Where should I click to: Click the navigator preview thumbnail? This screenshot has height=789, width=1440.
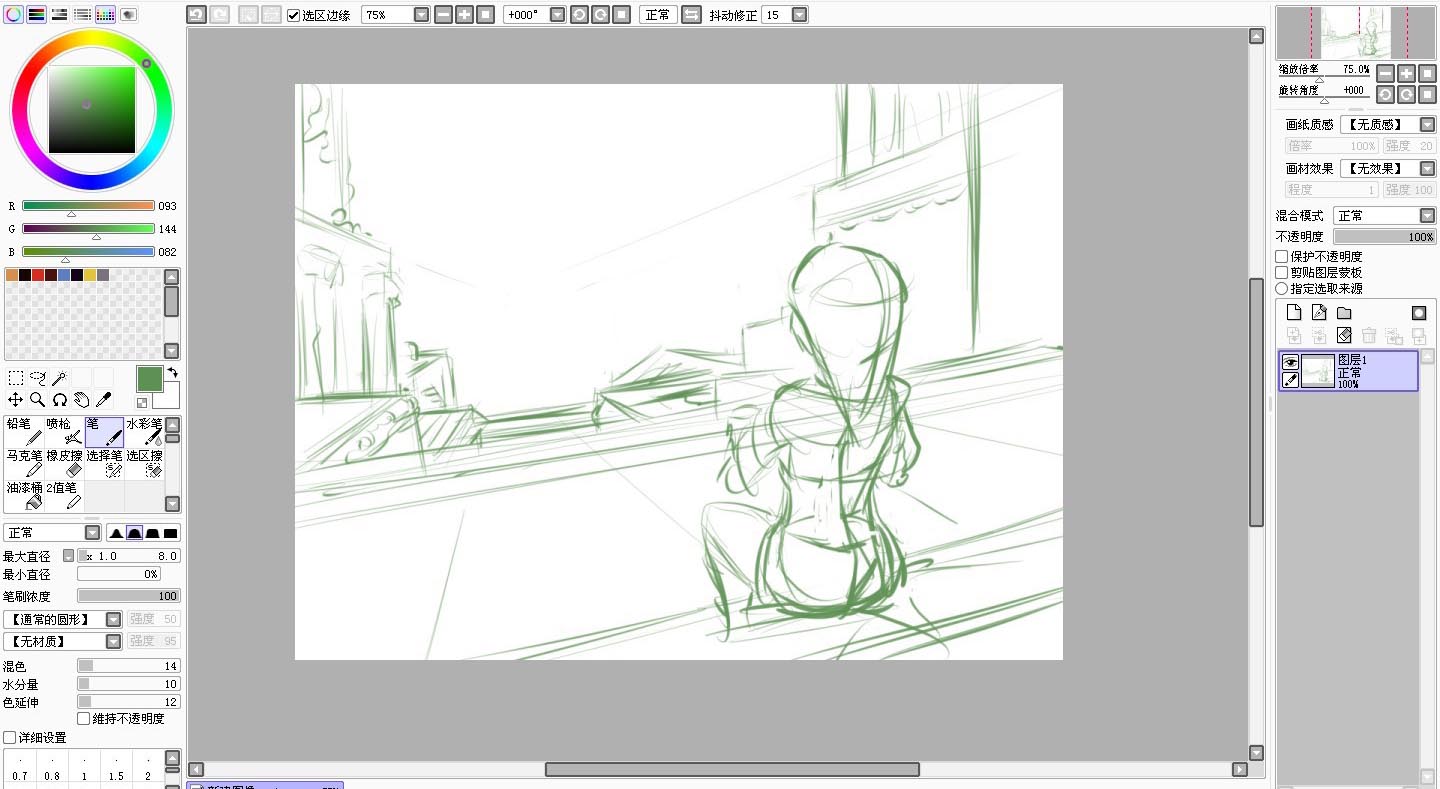tap(1357, 33)
